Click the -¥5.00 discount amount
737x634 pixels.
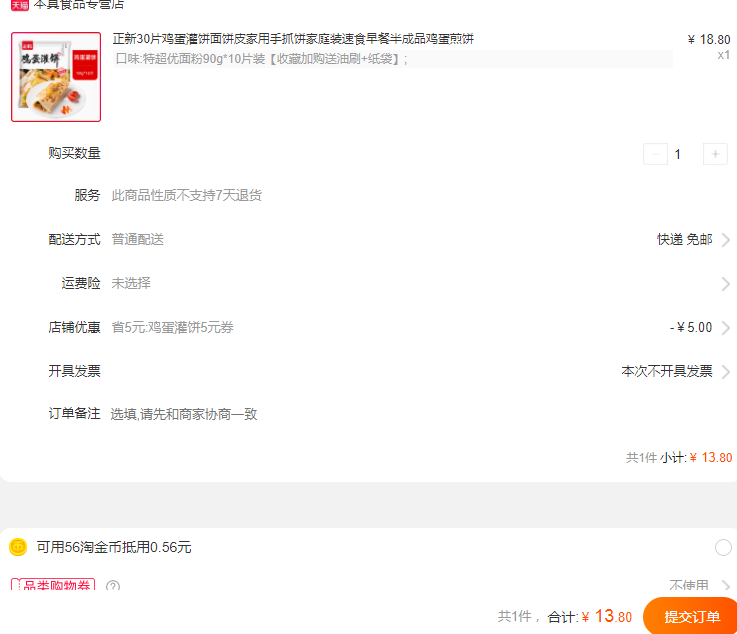pyautogui.click(x=691, y=327)
